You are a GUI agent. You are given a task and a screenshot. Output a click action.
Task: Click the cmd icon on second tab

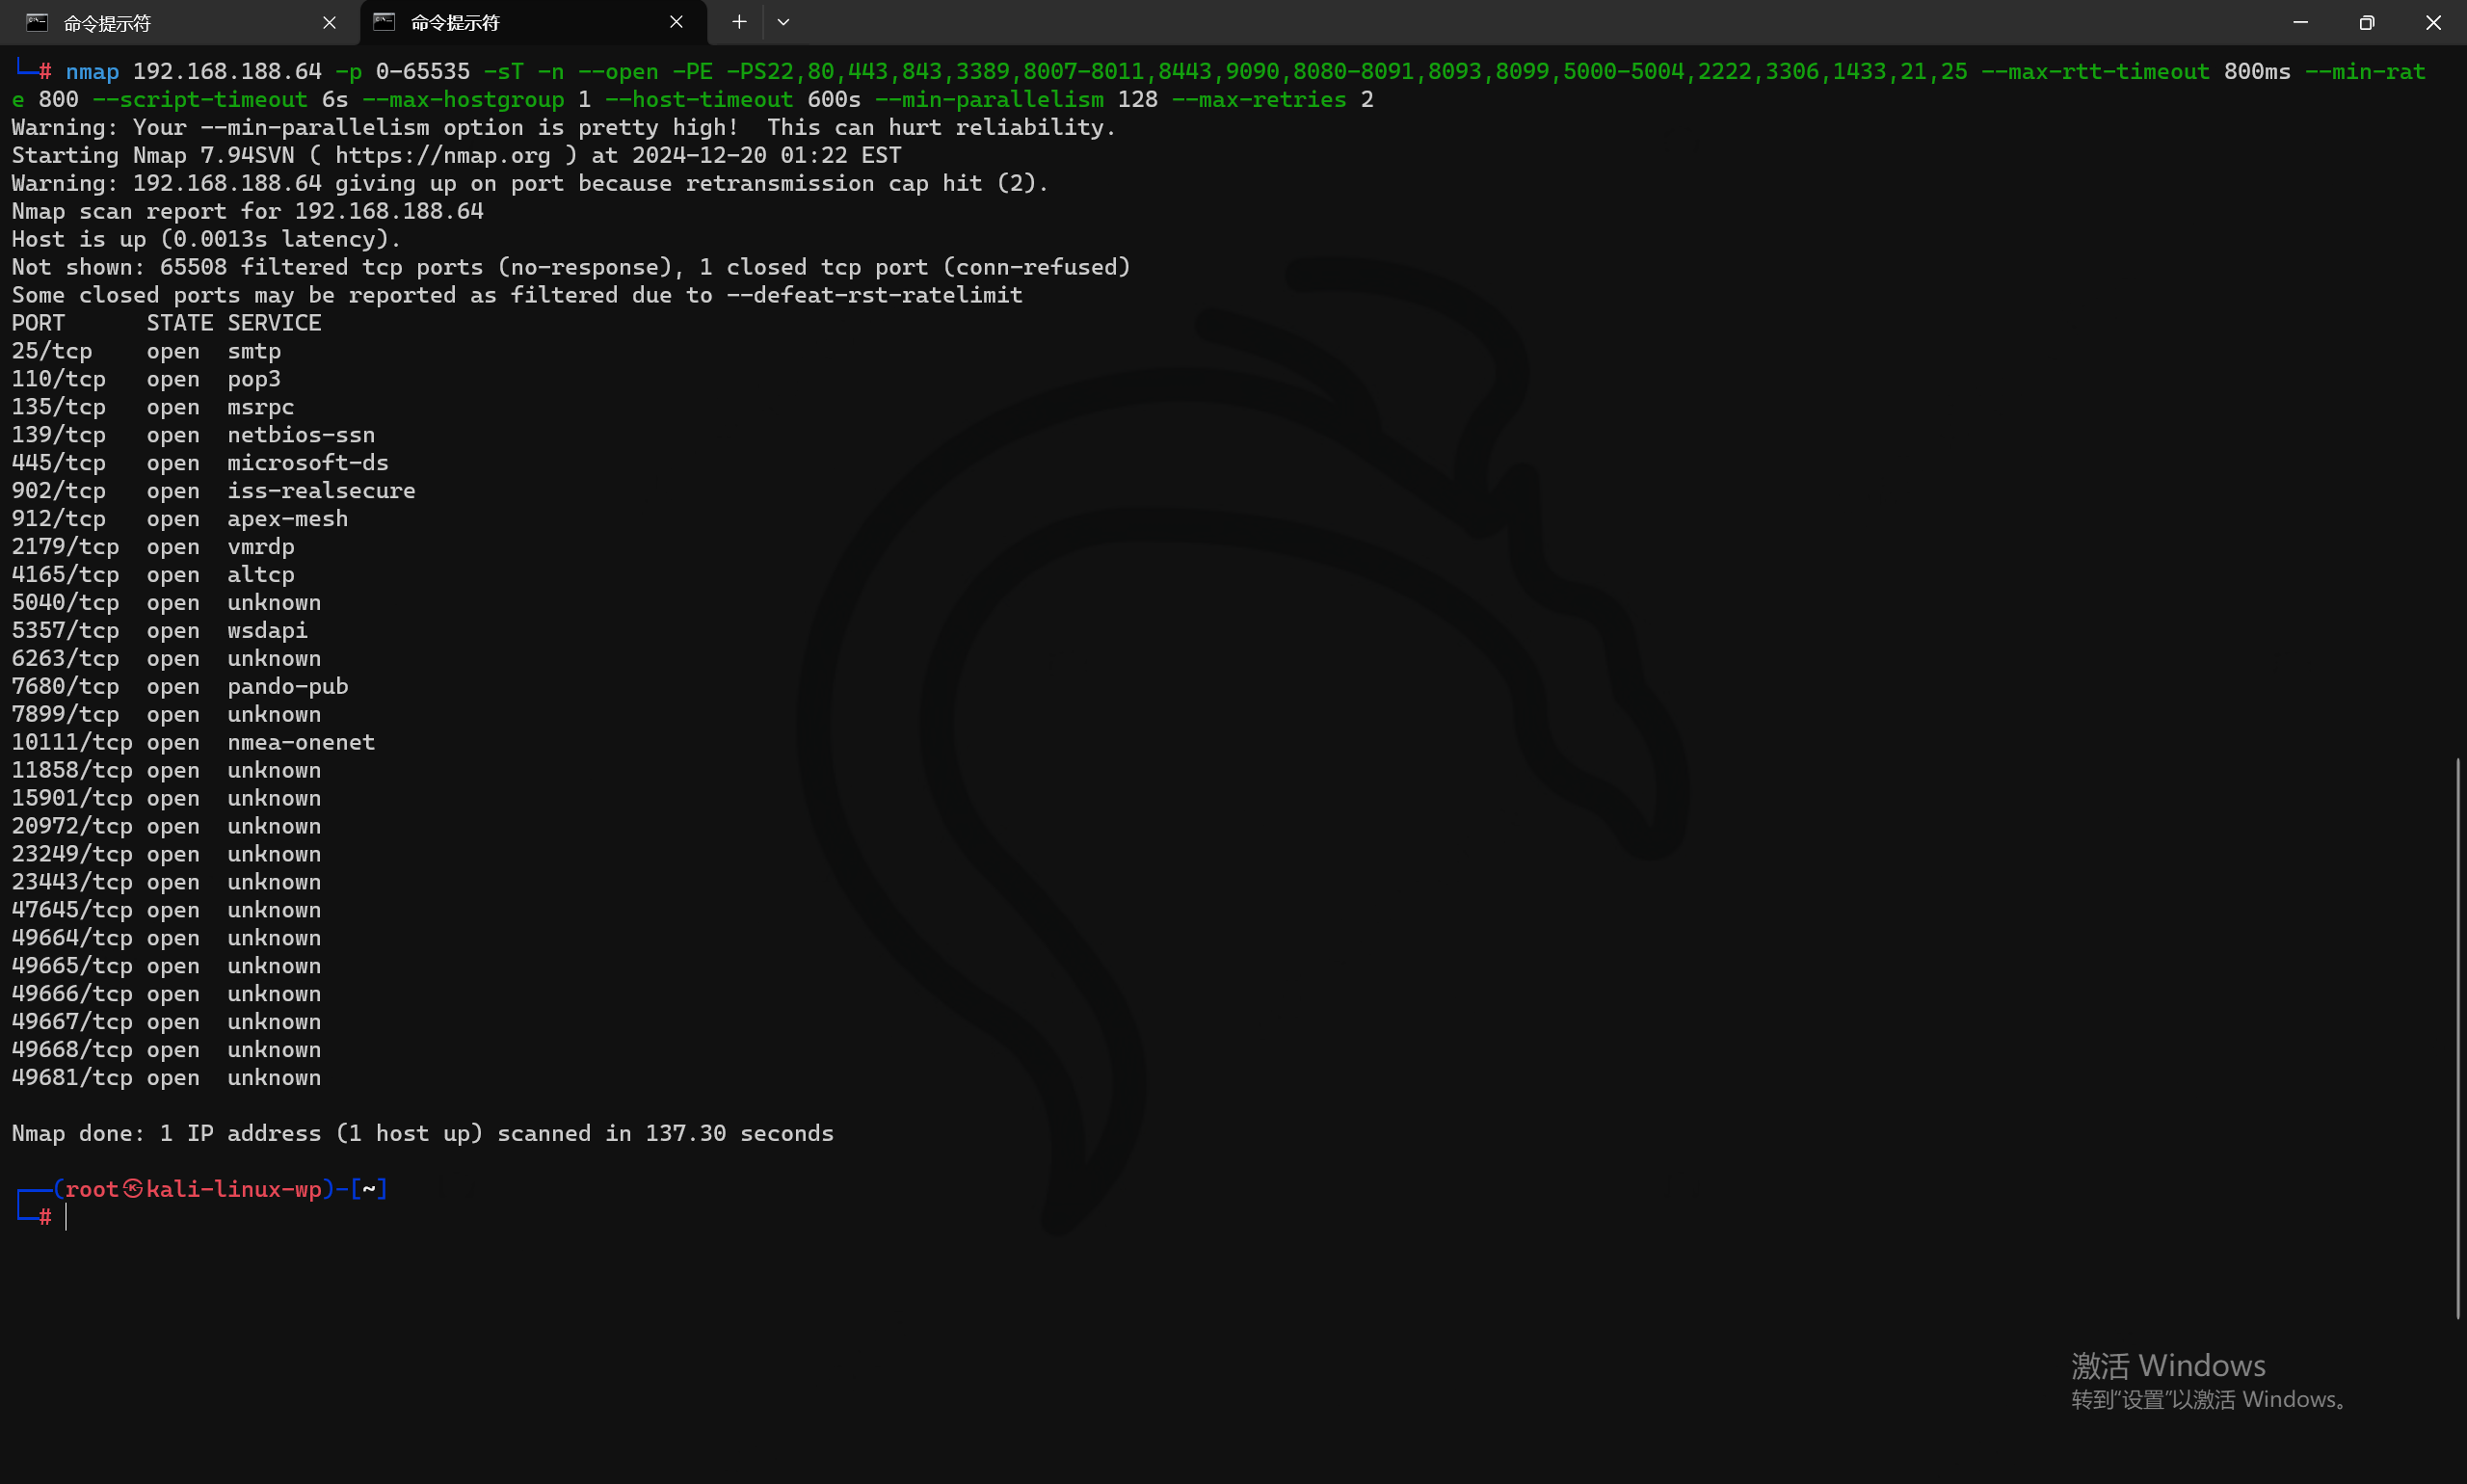pos(384,22)
